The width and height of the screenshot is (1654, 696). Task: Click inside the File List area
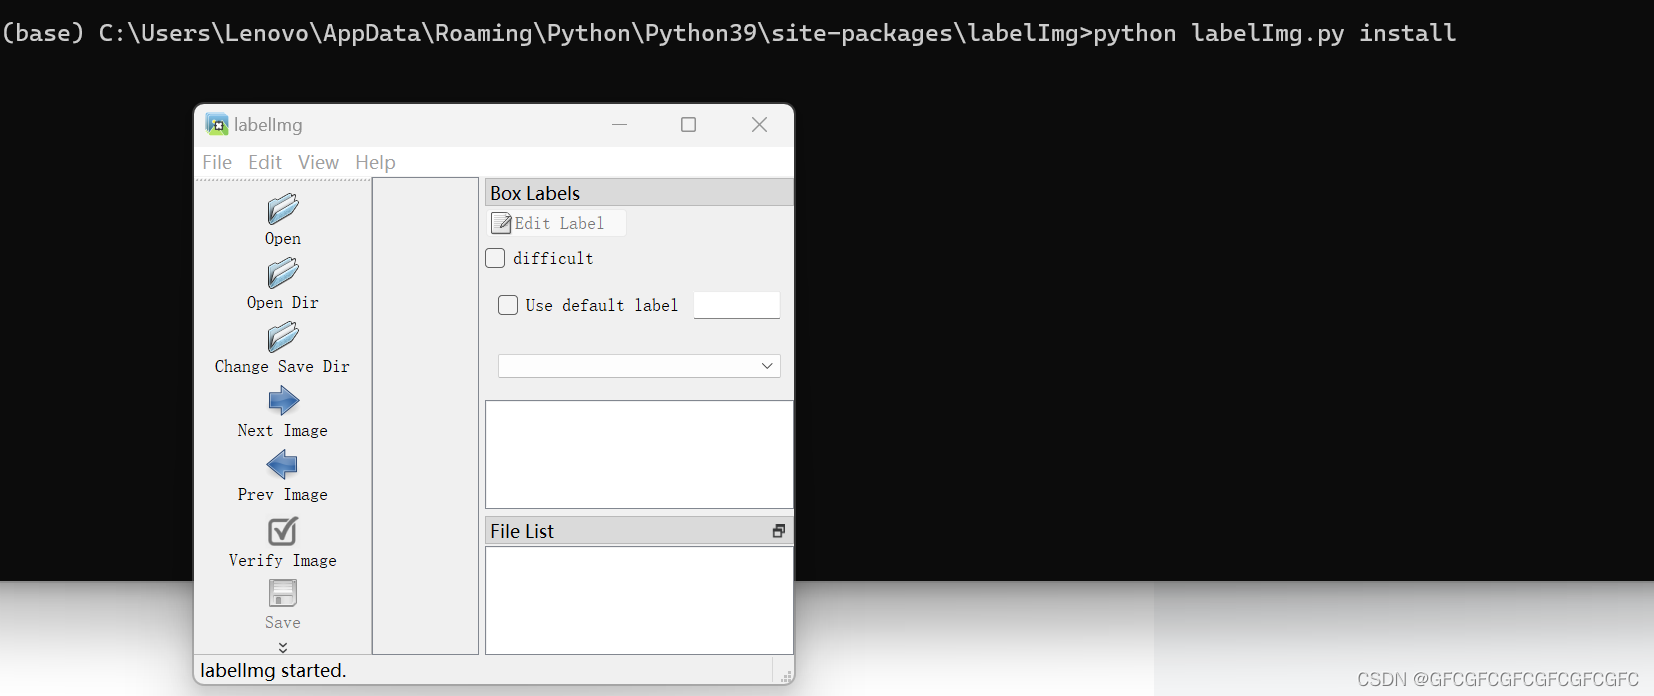(639, 600)
